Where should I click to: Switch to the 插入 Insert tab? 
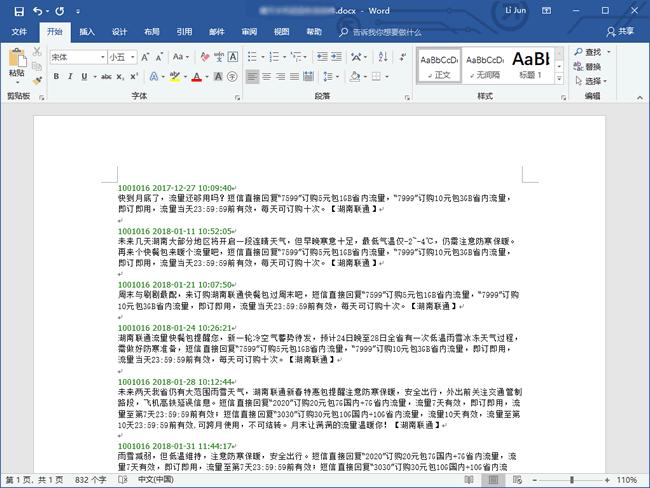87,32
